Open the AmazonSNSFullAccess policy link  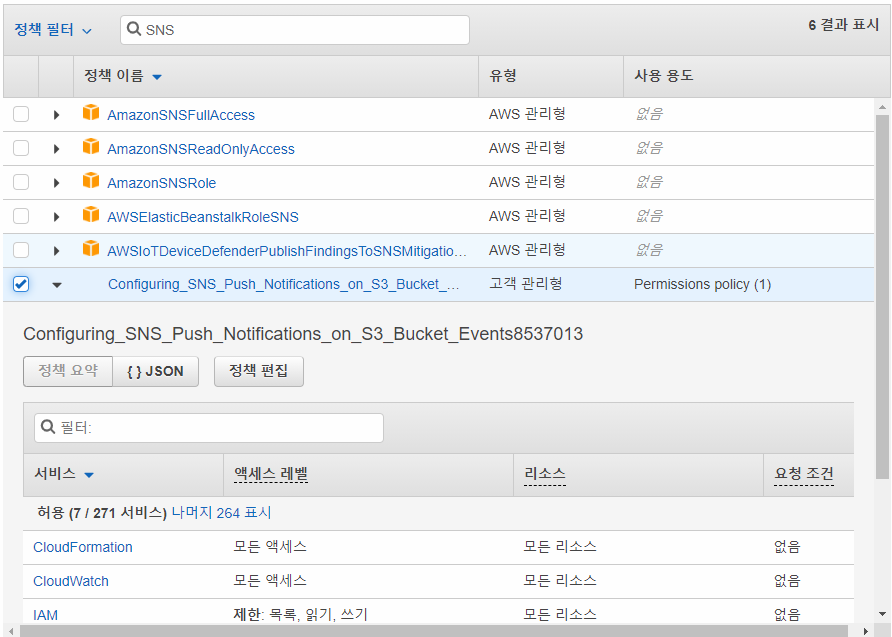tap(181, 115)
